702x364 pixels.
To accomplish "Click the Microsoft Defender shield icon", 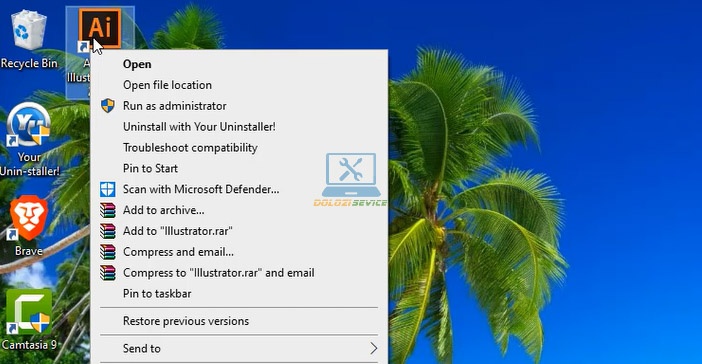I will coord(107,189).
